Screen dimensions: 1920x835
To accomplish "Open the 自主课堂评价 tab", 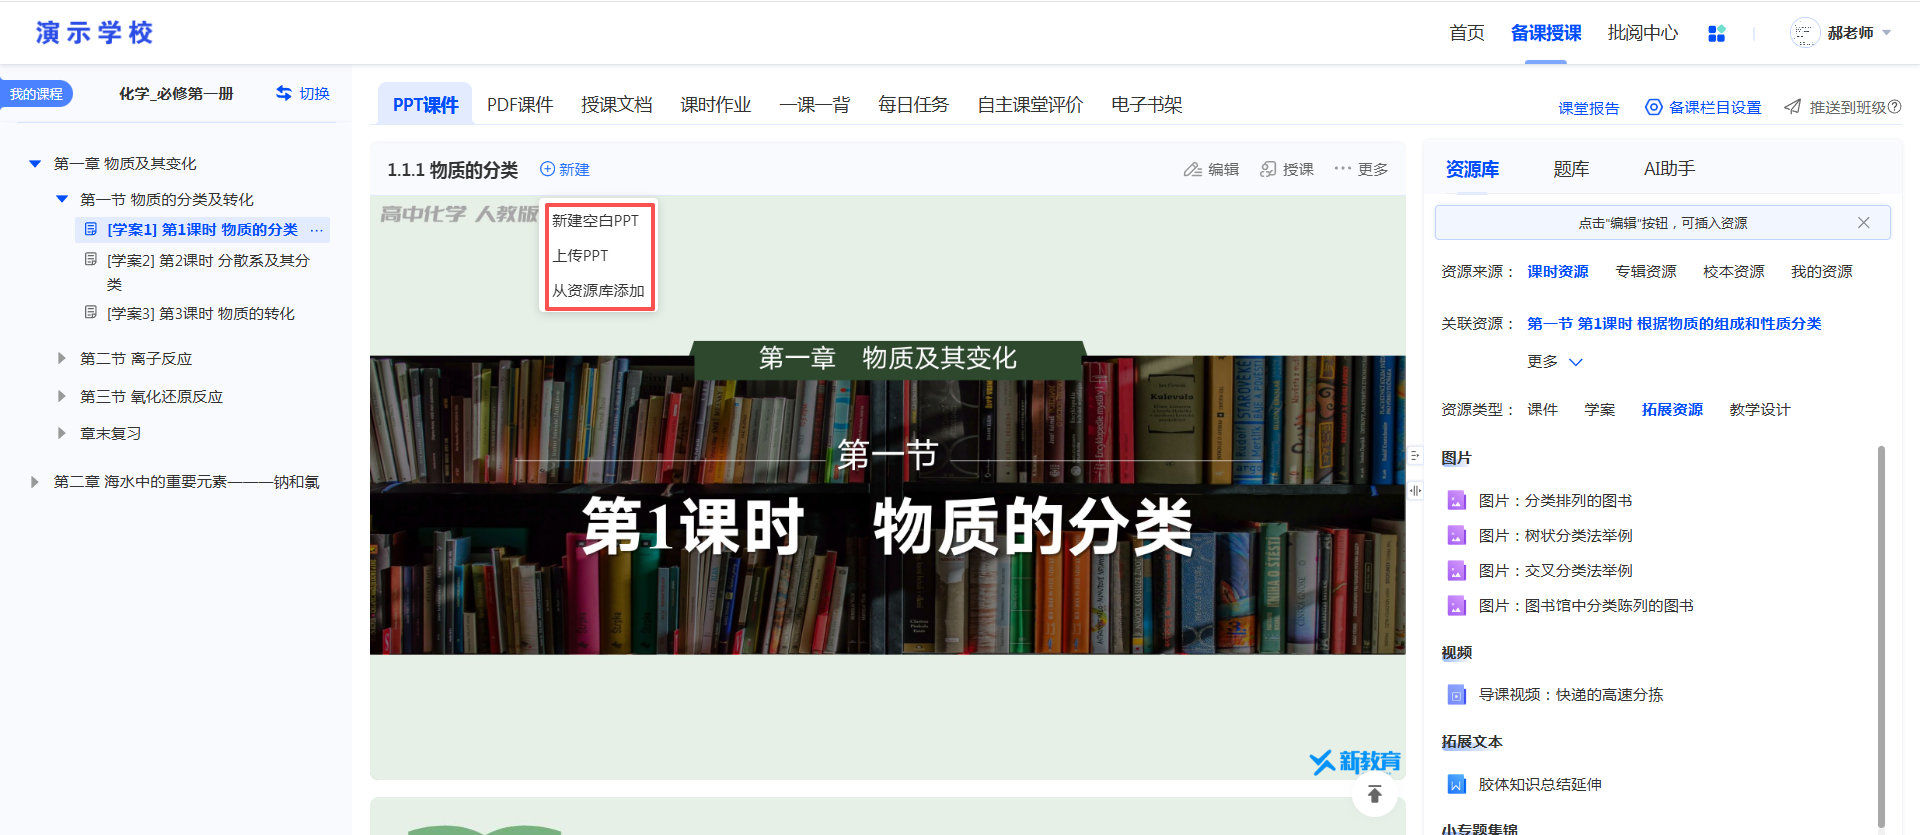I will coord(1031,105).
